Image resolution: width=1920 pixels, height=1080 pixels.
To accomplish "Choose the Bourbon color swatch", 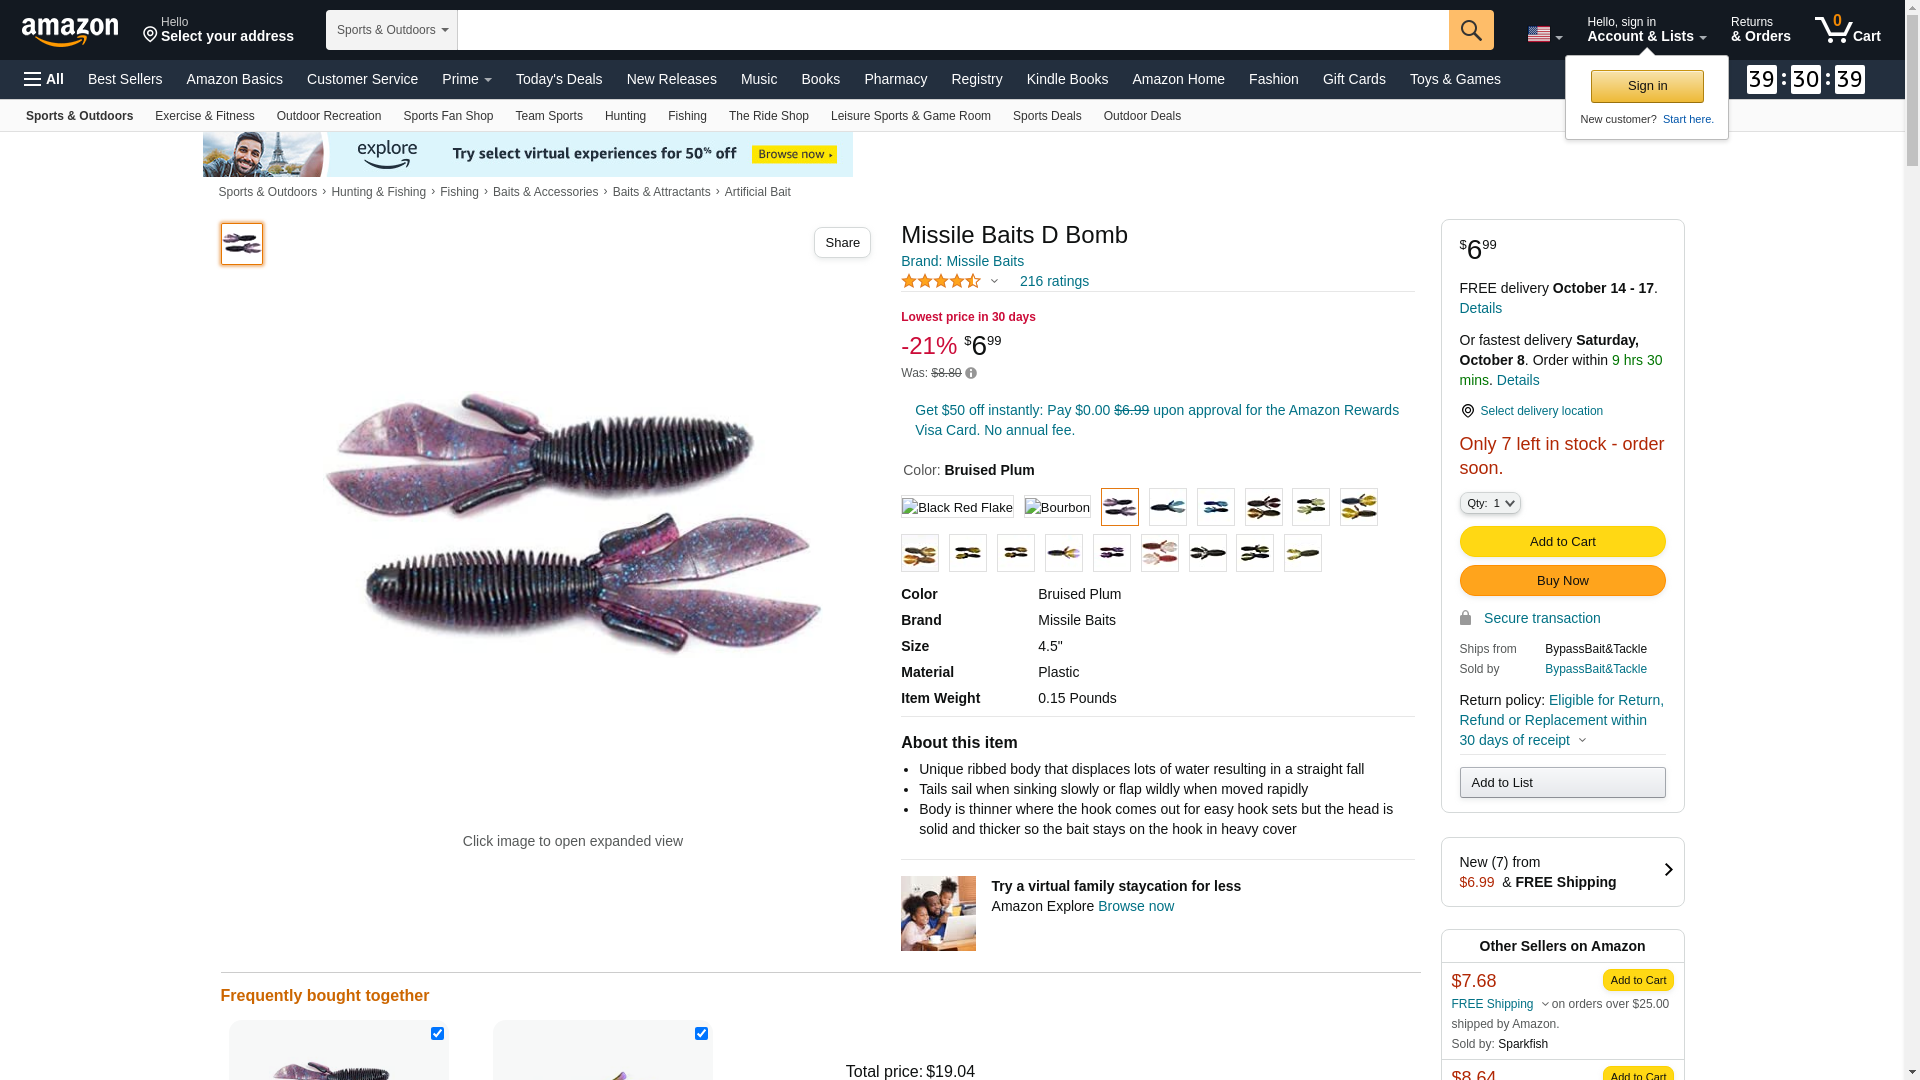I will [1057, 507].
